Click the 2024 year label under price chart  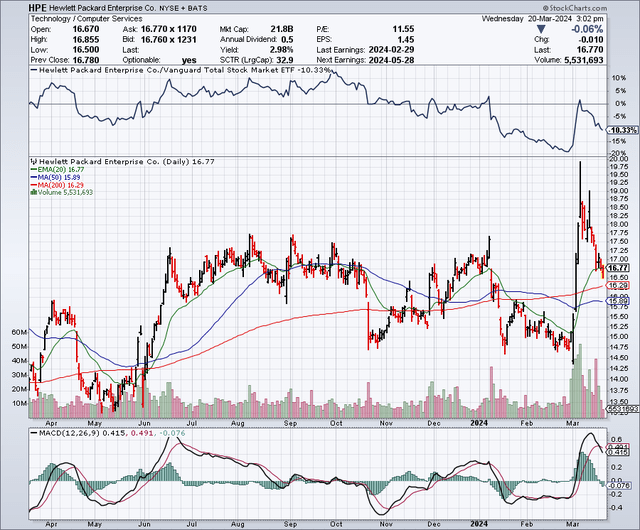coord(479,423)
